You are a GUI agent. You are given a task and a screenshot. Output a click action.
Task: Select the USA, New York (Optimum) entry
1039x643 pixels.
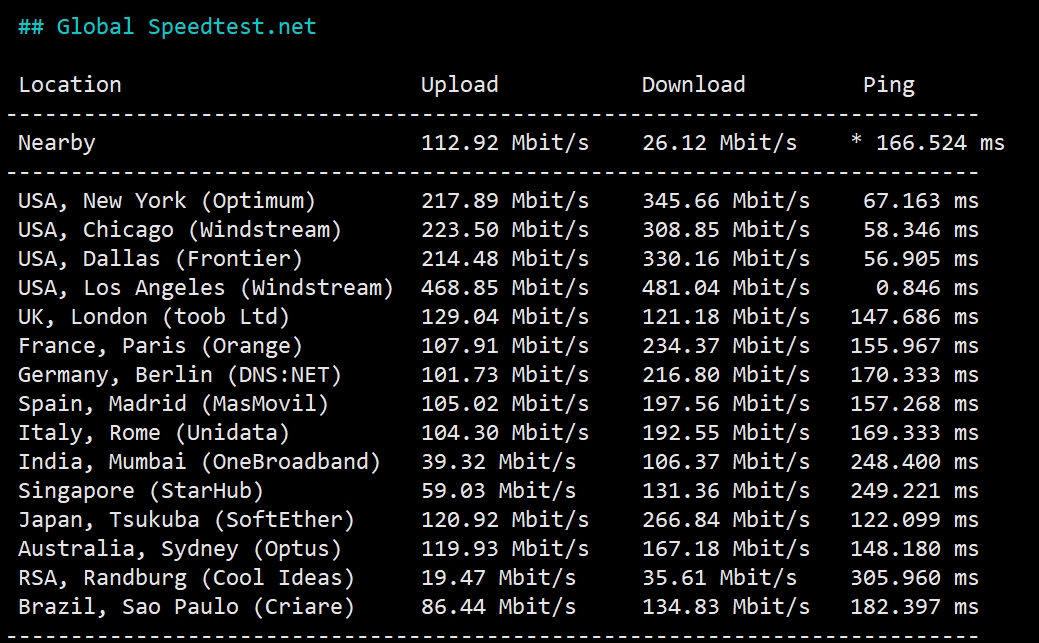pos(167,201)
